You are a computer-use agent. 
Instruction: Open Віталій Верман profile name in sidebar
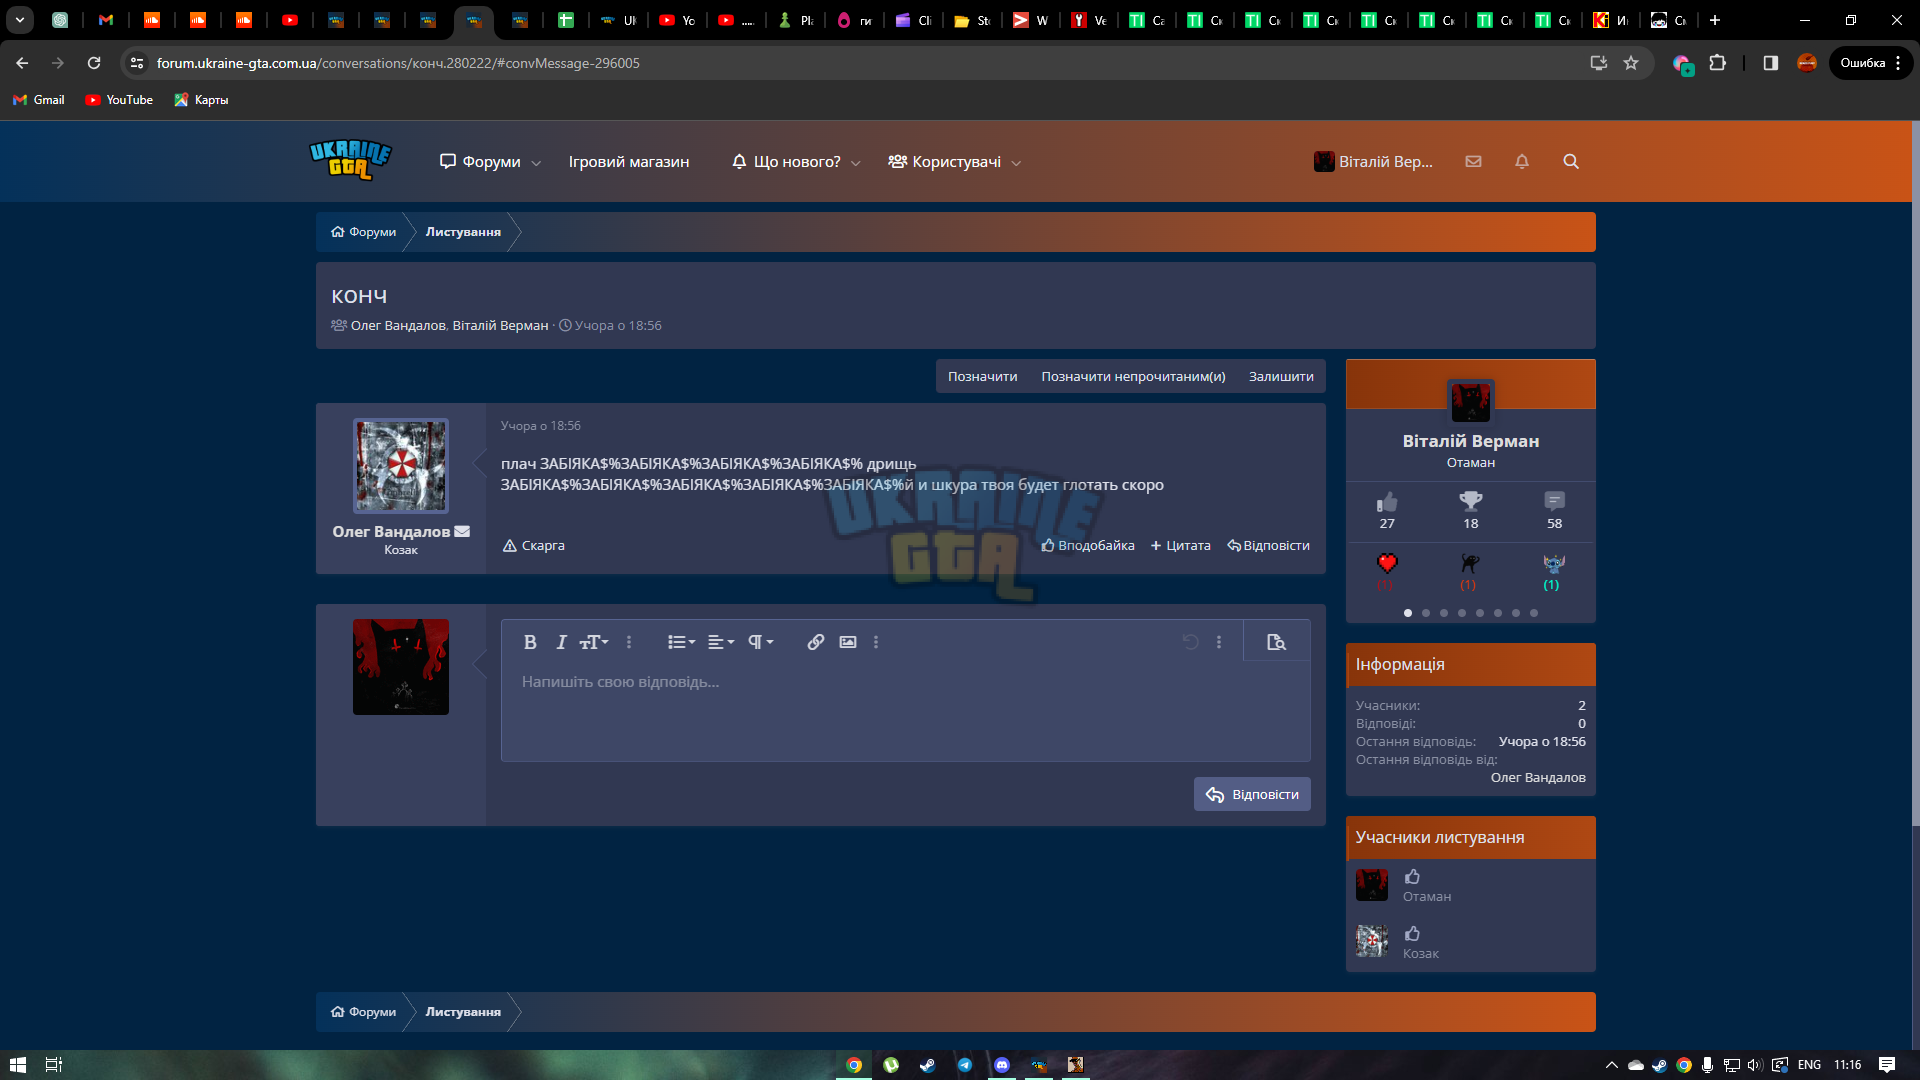pos(1470,441)
